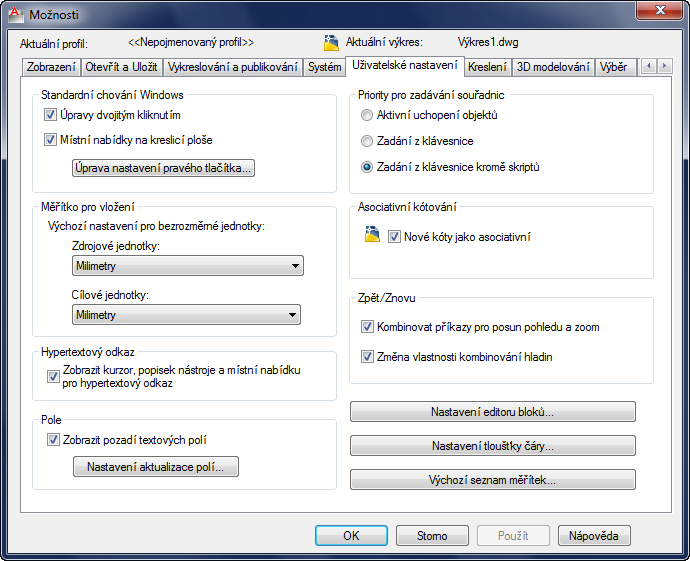Disable Zobrazit pozadí textových polí
Screen dimensions: 690x561
pyautogui.click(x=53, y=440)
